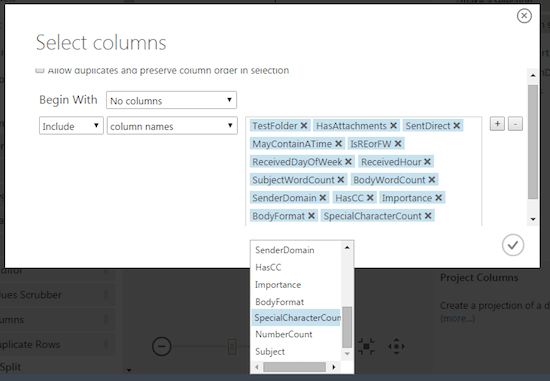This screenshot has width=550, height=381.
Task: Select highlighted SpecialCharacterCount suggestion
Action: coord(295,318)
